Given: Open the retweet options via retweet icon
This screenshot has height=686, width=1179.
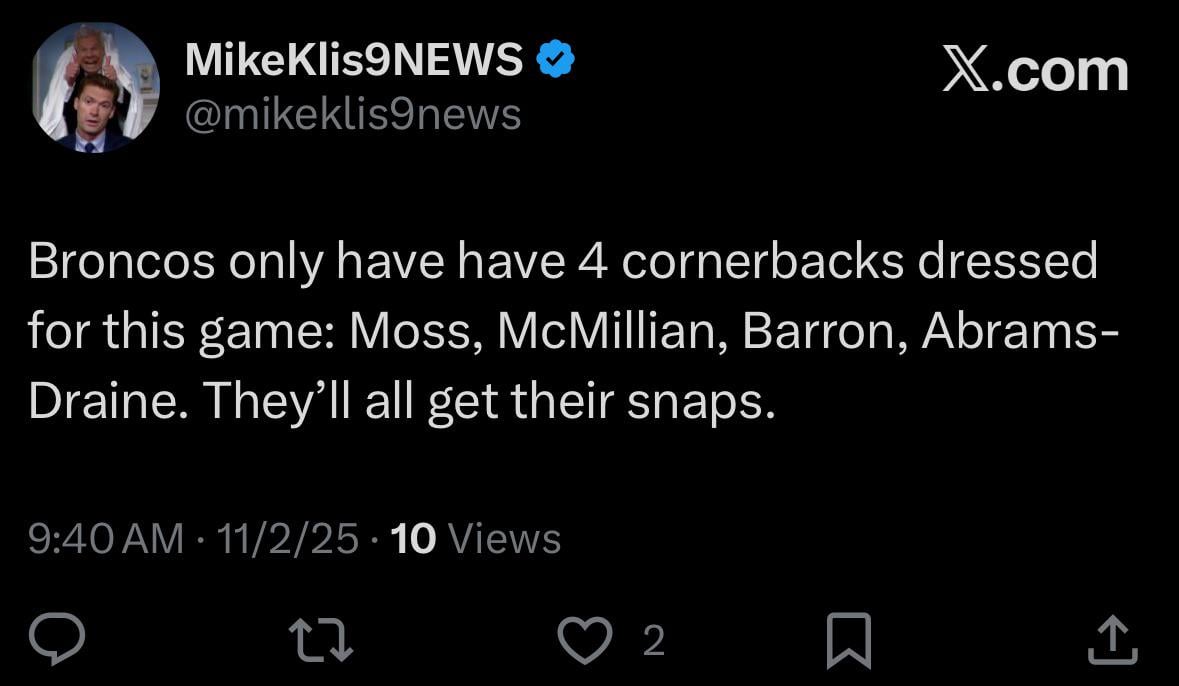Looking at the screenshot, I should 318,638.
